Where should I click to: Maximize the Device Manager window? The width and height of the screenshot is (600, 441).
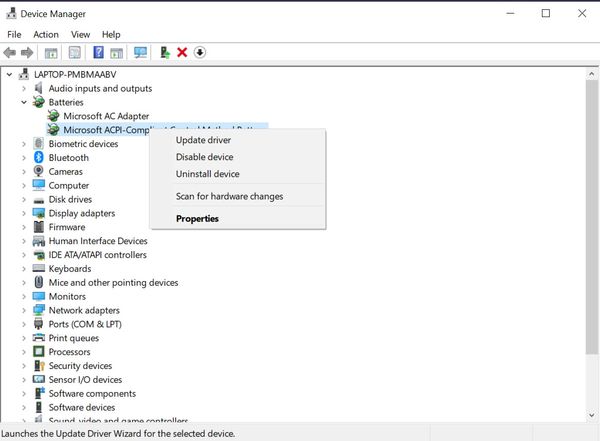click(546, 13)
